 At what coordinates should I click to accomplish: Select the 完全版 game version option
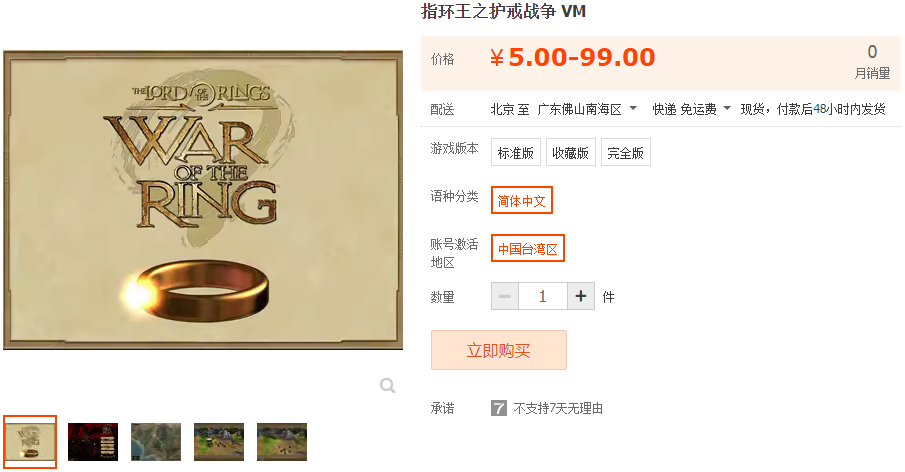(x=626, y=152)
